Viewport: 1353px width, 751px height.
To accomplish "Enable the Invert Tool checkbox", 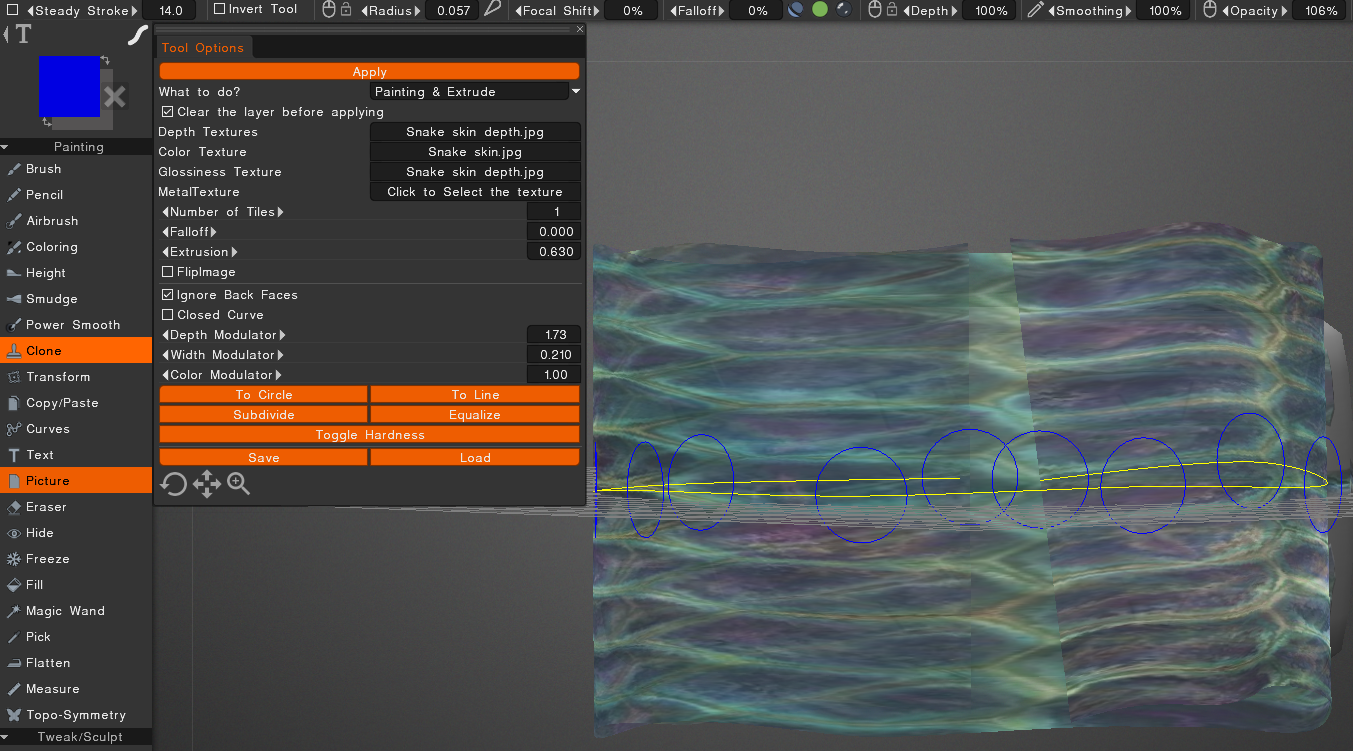I will click(220, 10).
